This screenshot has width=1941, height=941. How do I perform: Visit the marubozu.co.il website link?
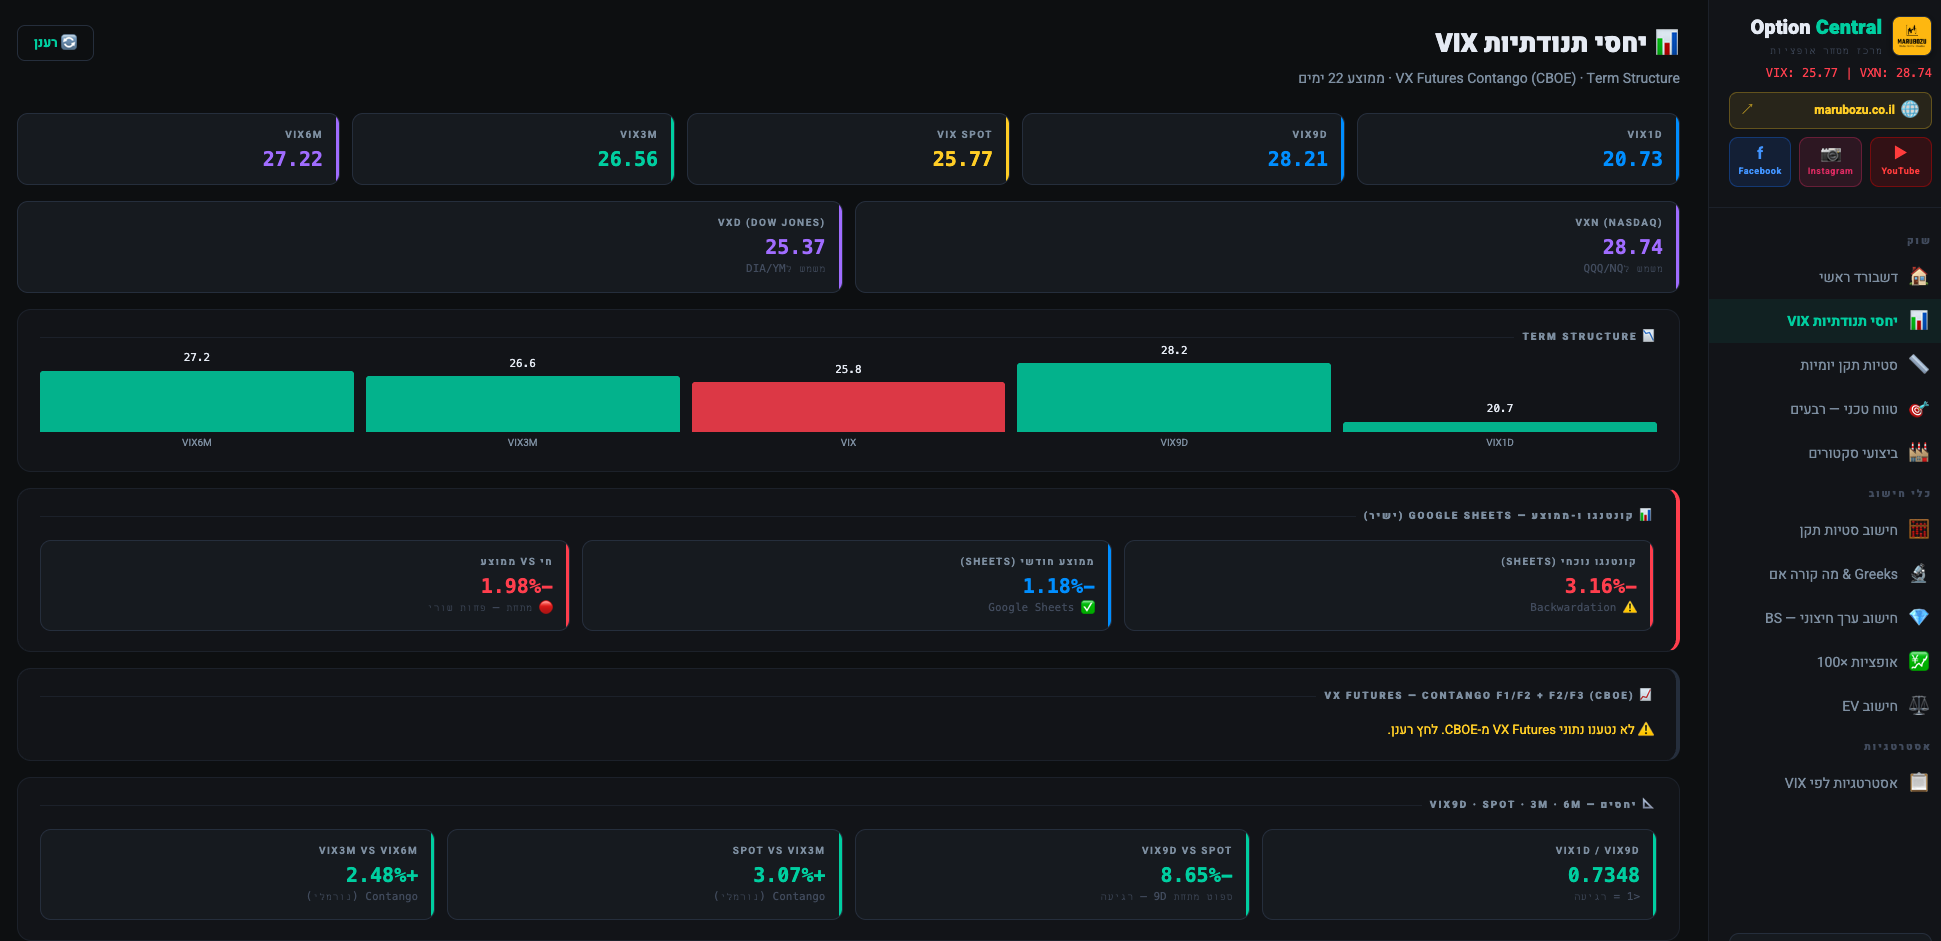click(1830, 110)
